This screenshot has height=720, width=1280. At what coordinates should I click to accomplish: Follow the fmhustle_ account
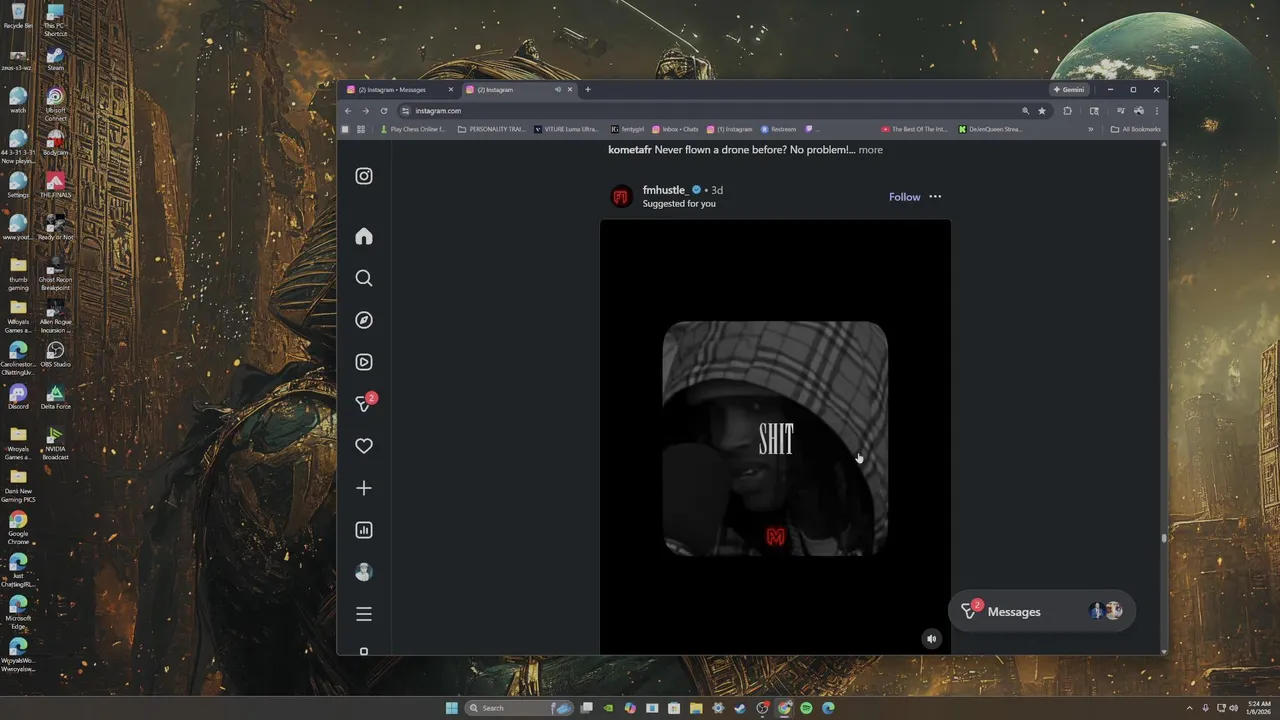coord(904,197)
